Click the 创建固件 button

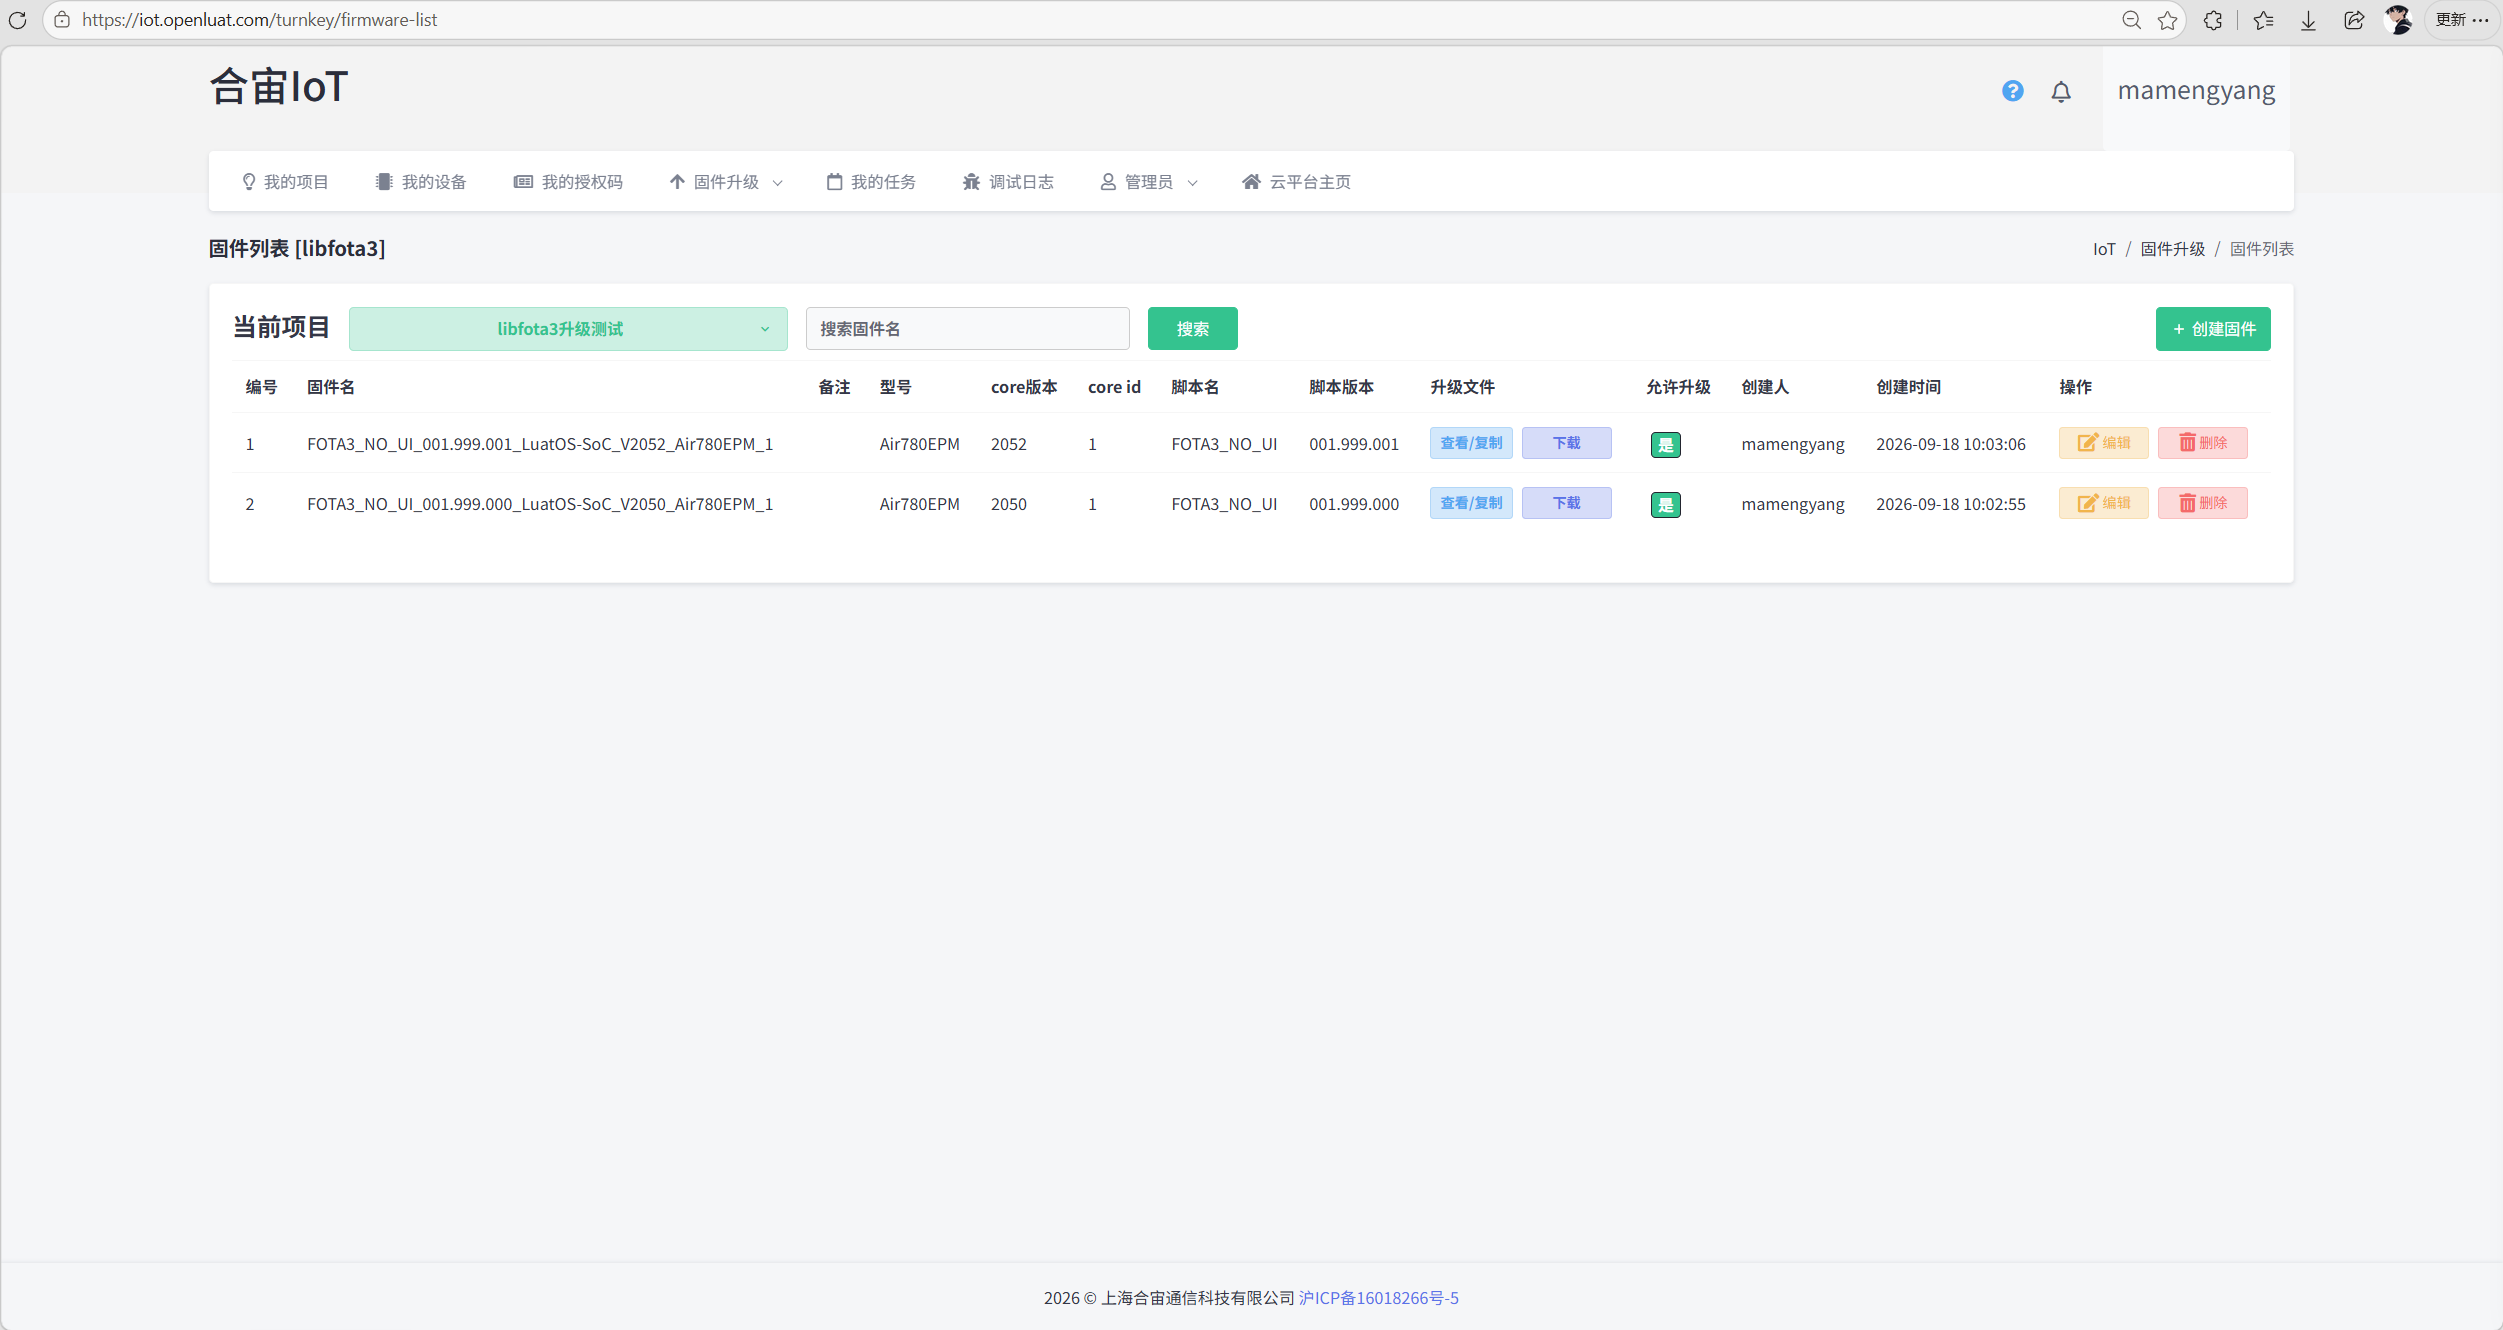tap(2212, 329)
